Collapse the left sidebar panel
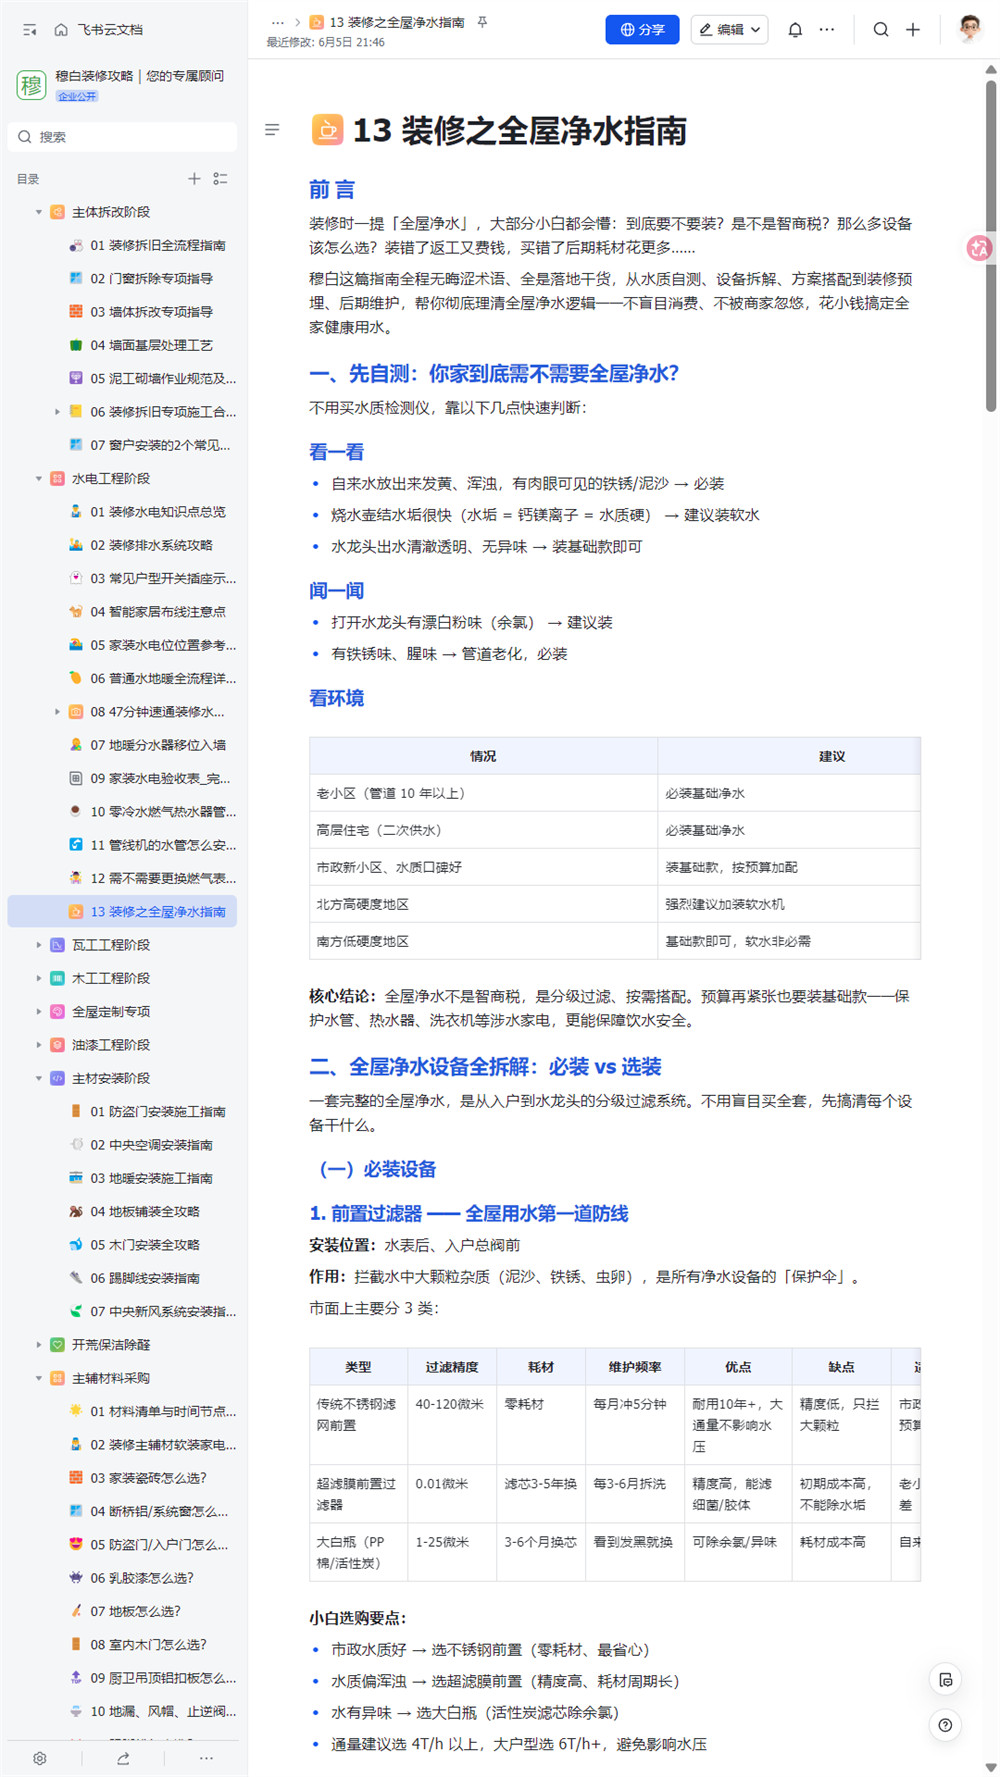Image resolution: width=1000 pixels, height=1777 pixels. pos(29,30)
